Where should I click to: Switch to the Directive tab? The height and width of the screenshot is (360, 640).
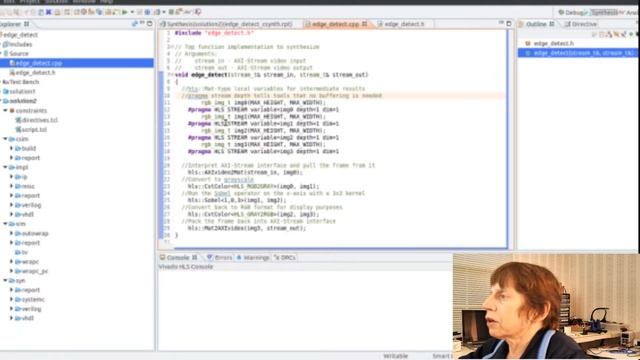[x=580, y=24]
